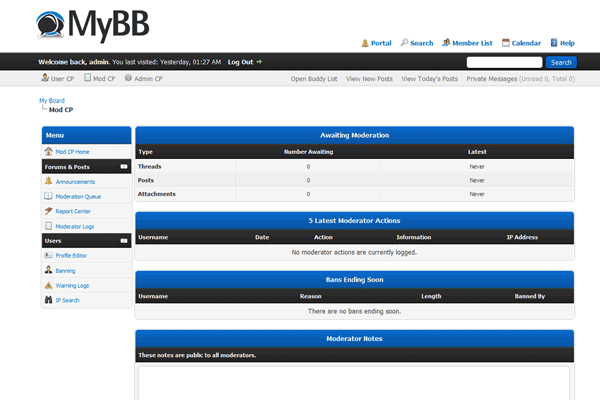Collapse the Users menu section
The width and height of the screenshot is (600, 400).
123,241
